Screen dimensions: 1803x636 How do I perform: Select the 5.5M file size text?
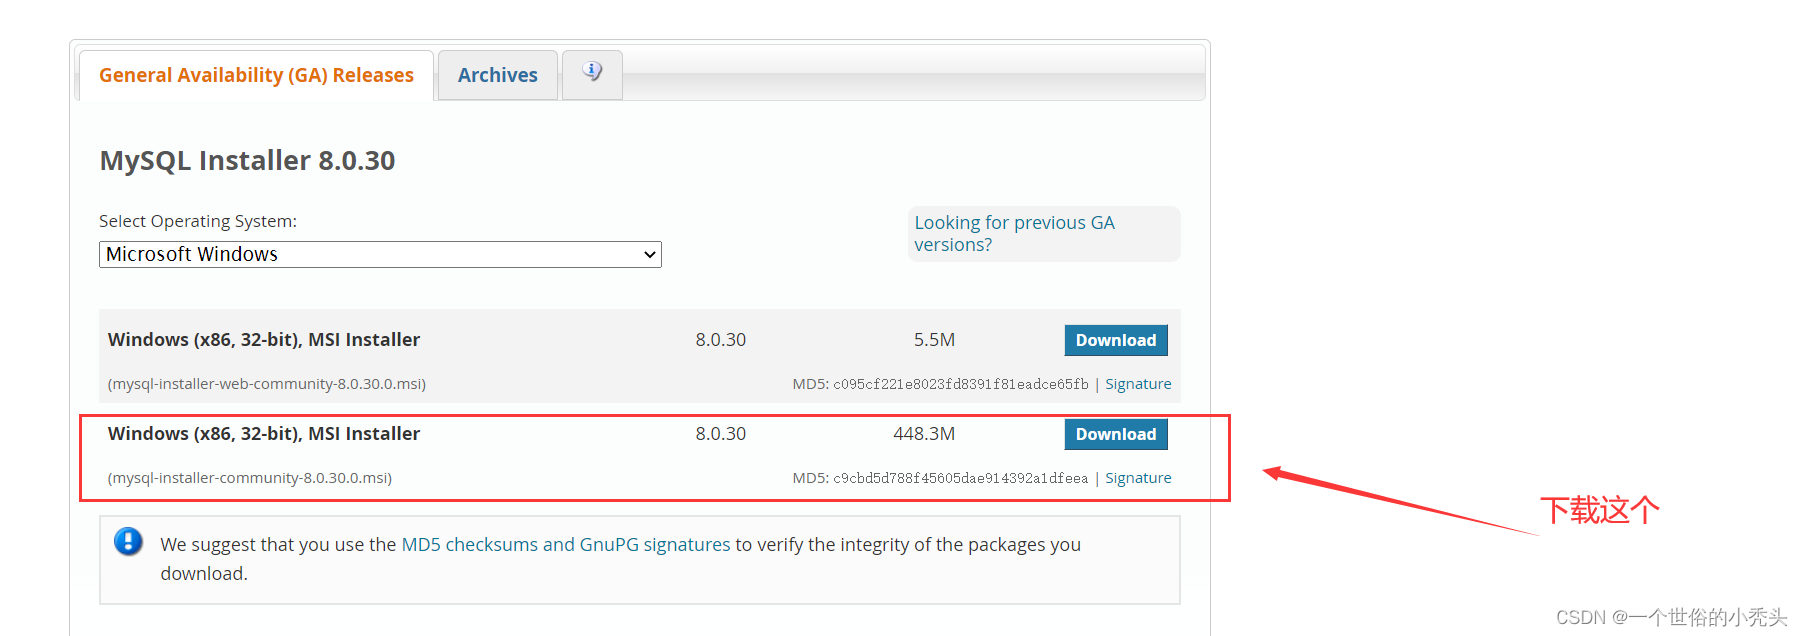pyautogui.click(x=934, y=340)
